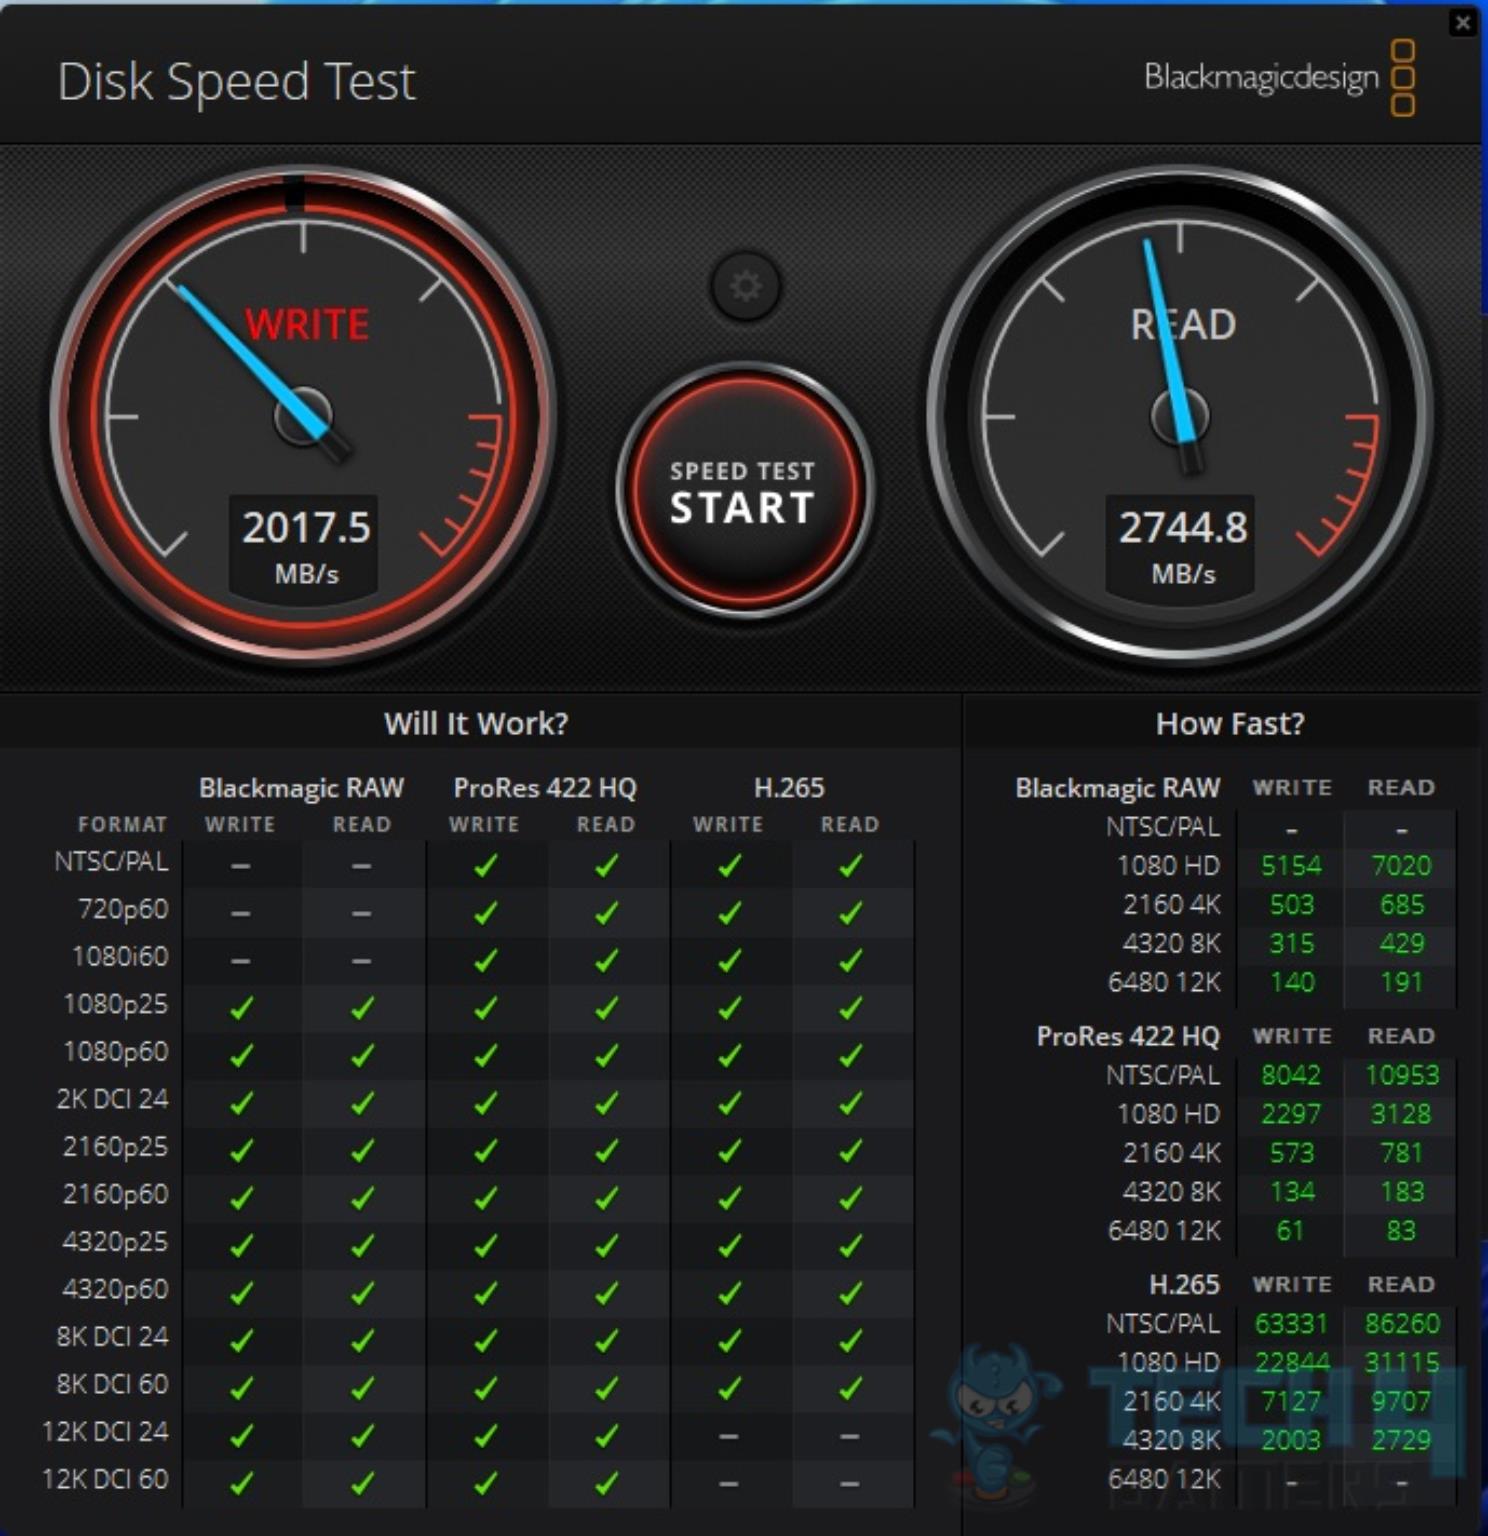This screenshot has height=1536, width=1488.
Task: Click the 1080i60 format row label
Action: (x=120, y=956)
